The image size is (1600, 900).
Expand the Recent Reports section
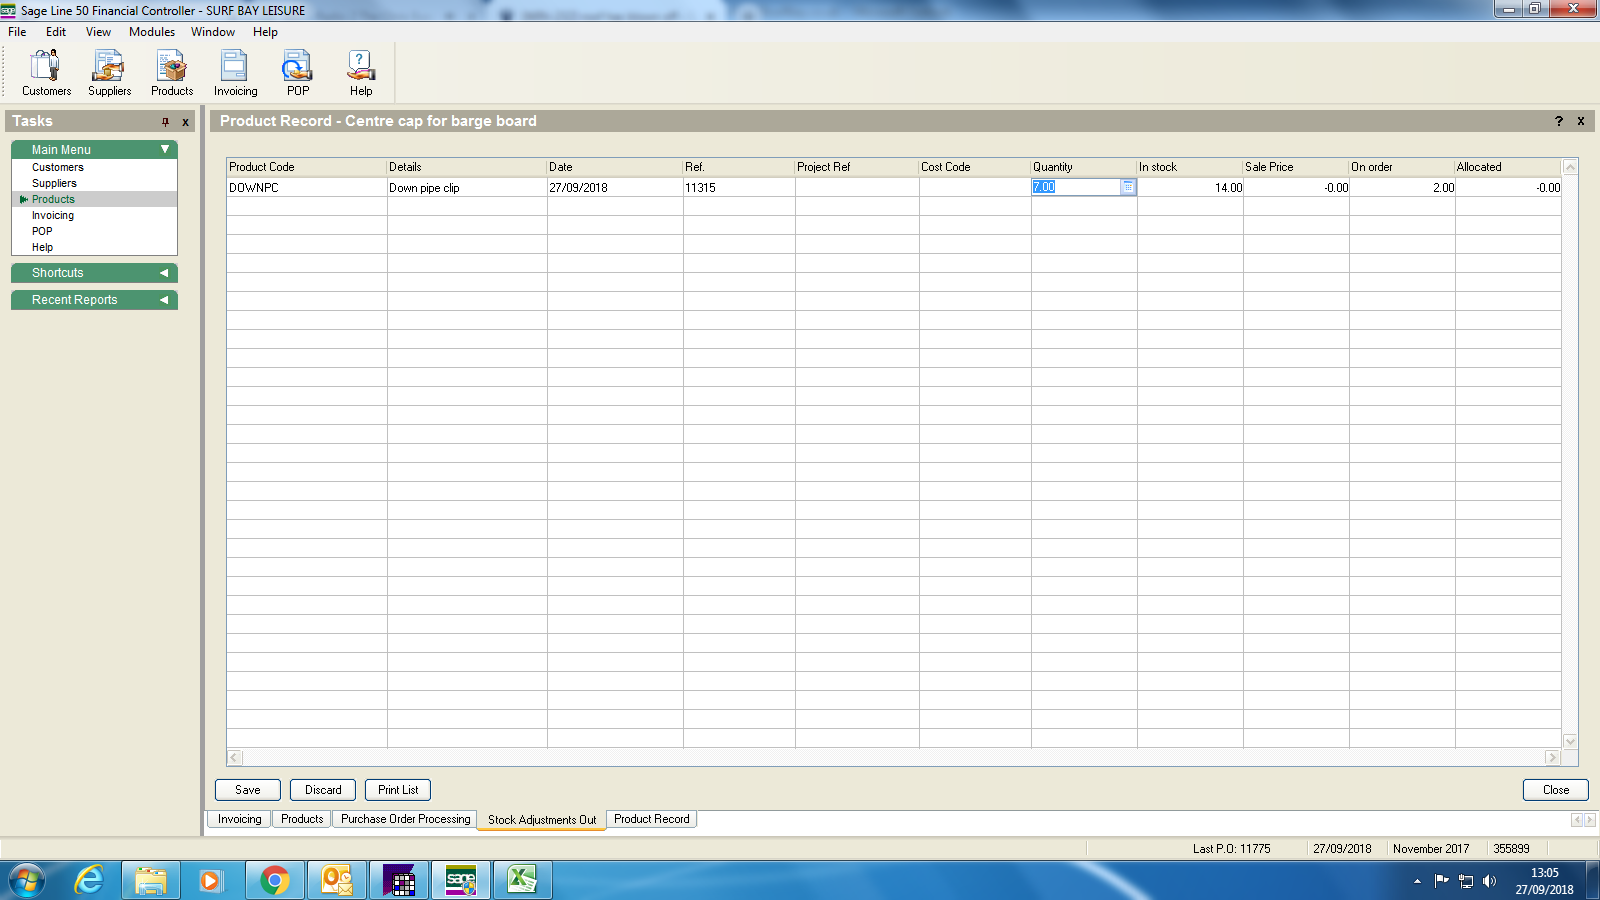164,300
